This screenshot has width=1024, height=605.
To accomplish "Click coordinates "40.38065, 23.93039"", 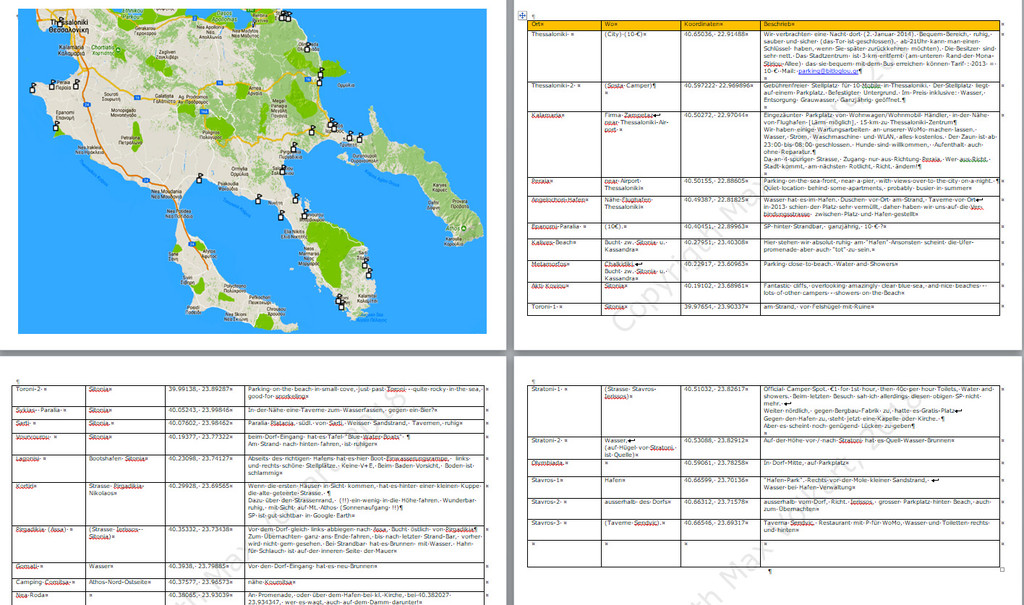I will coord(200,595).
